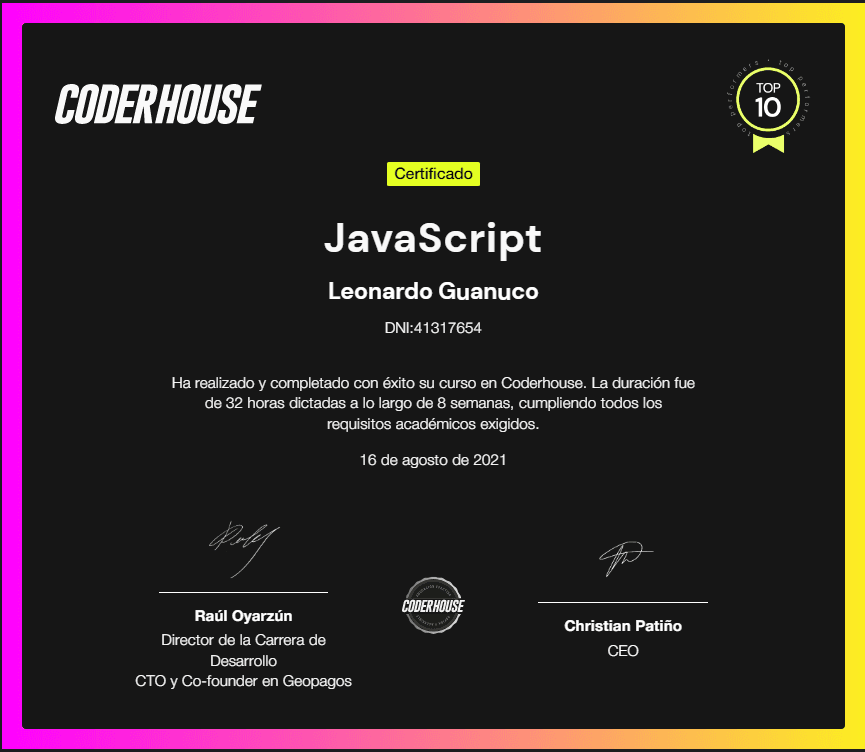This screenshot has height=752, width=865.
Task: Click the line starting 'Ha realizado y completado'
Action: coord(433,383)
